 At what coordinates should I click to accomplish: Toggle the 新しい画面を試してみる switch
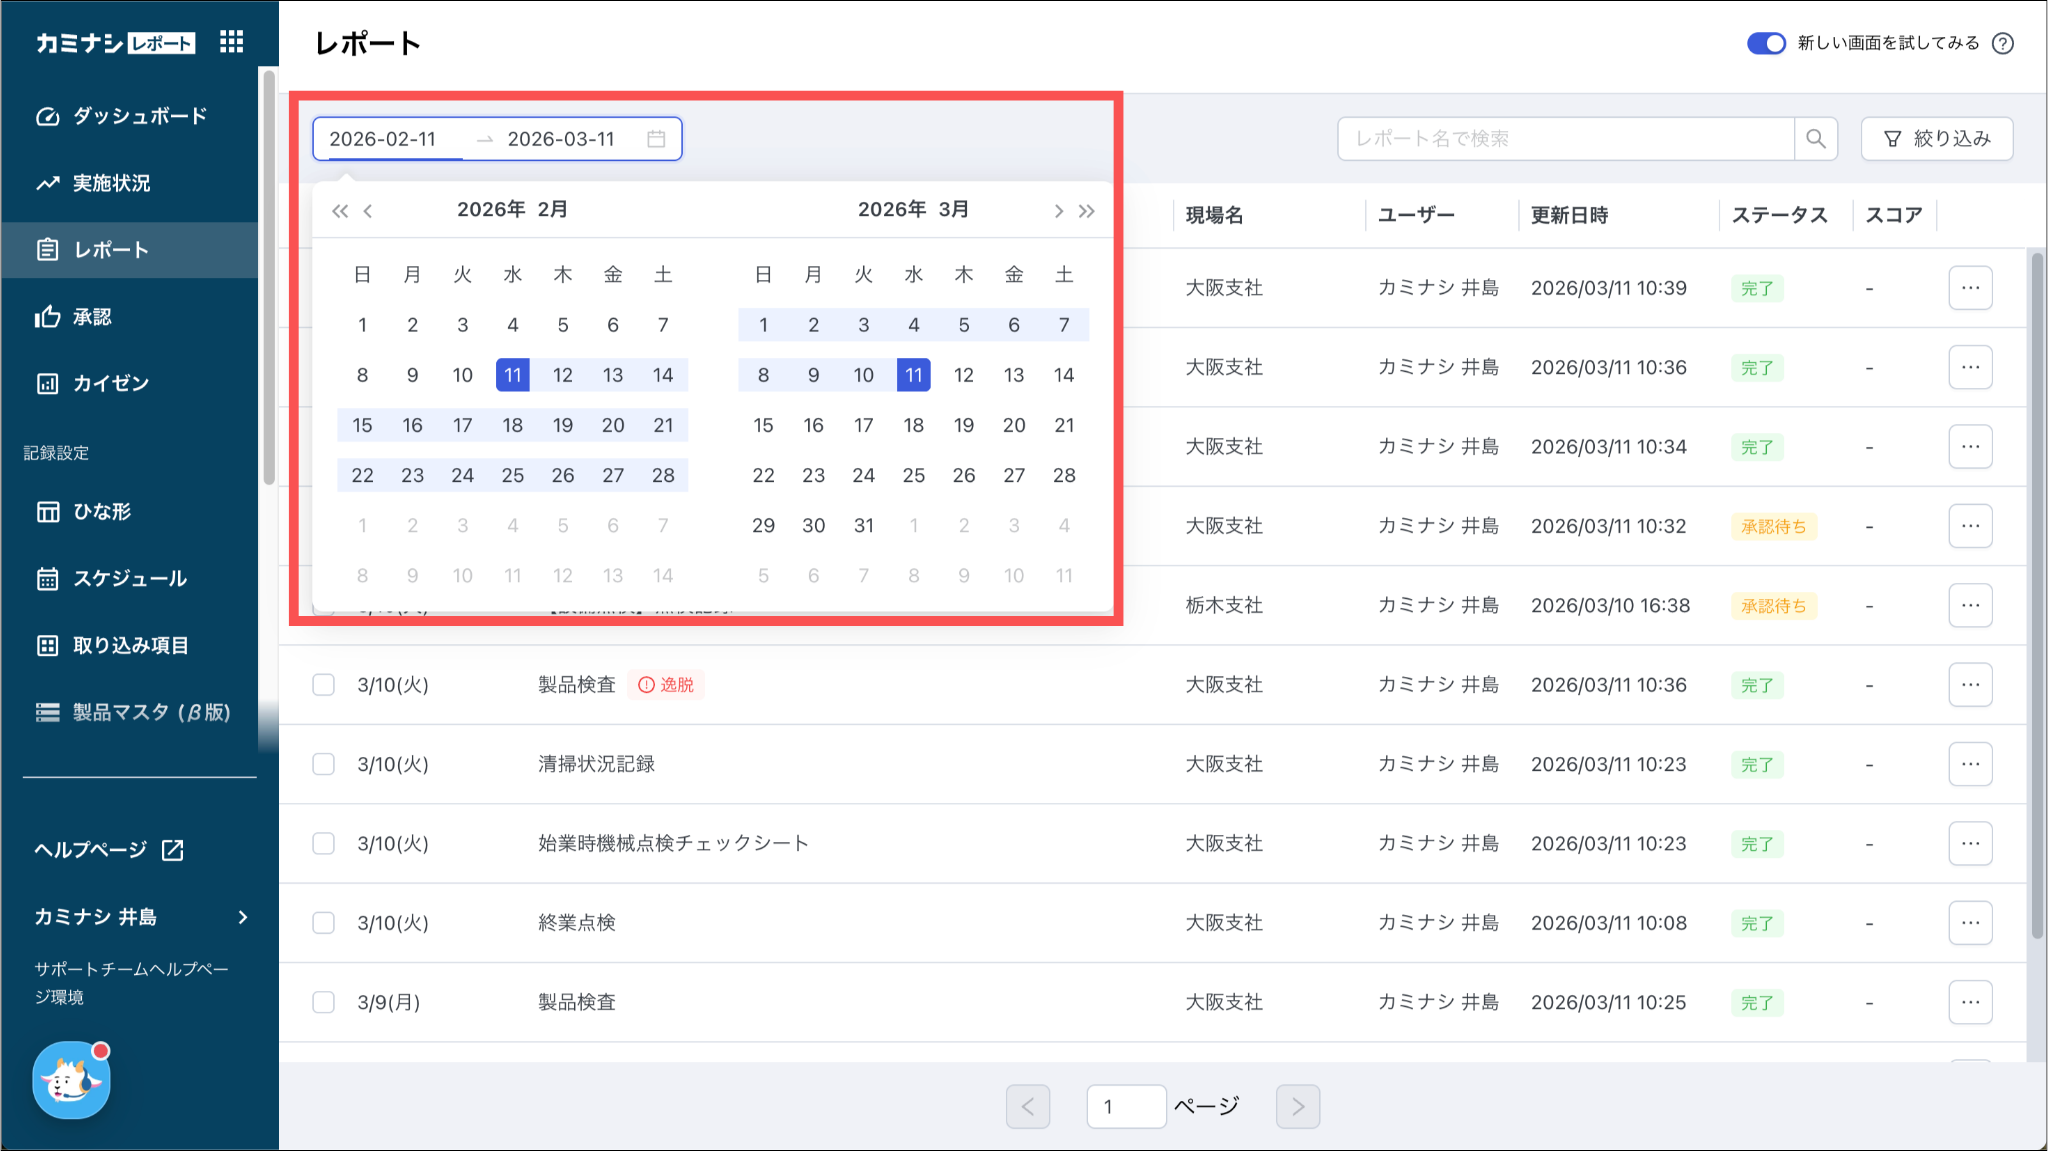point(1766,43)
